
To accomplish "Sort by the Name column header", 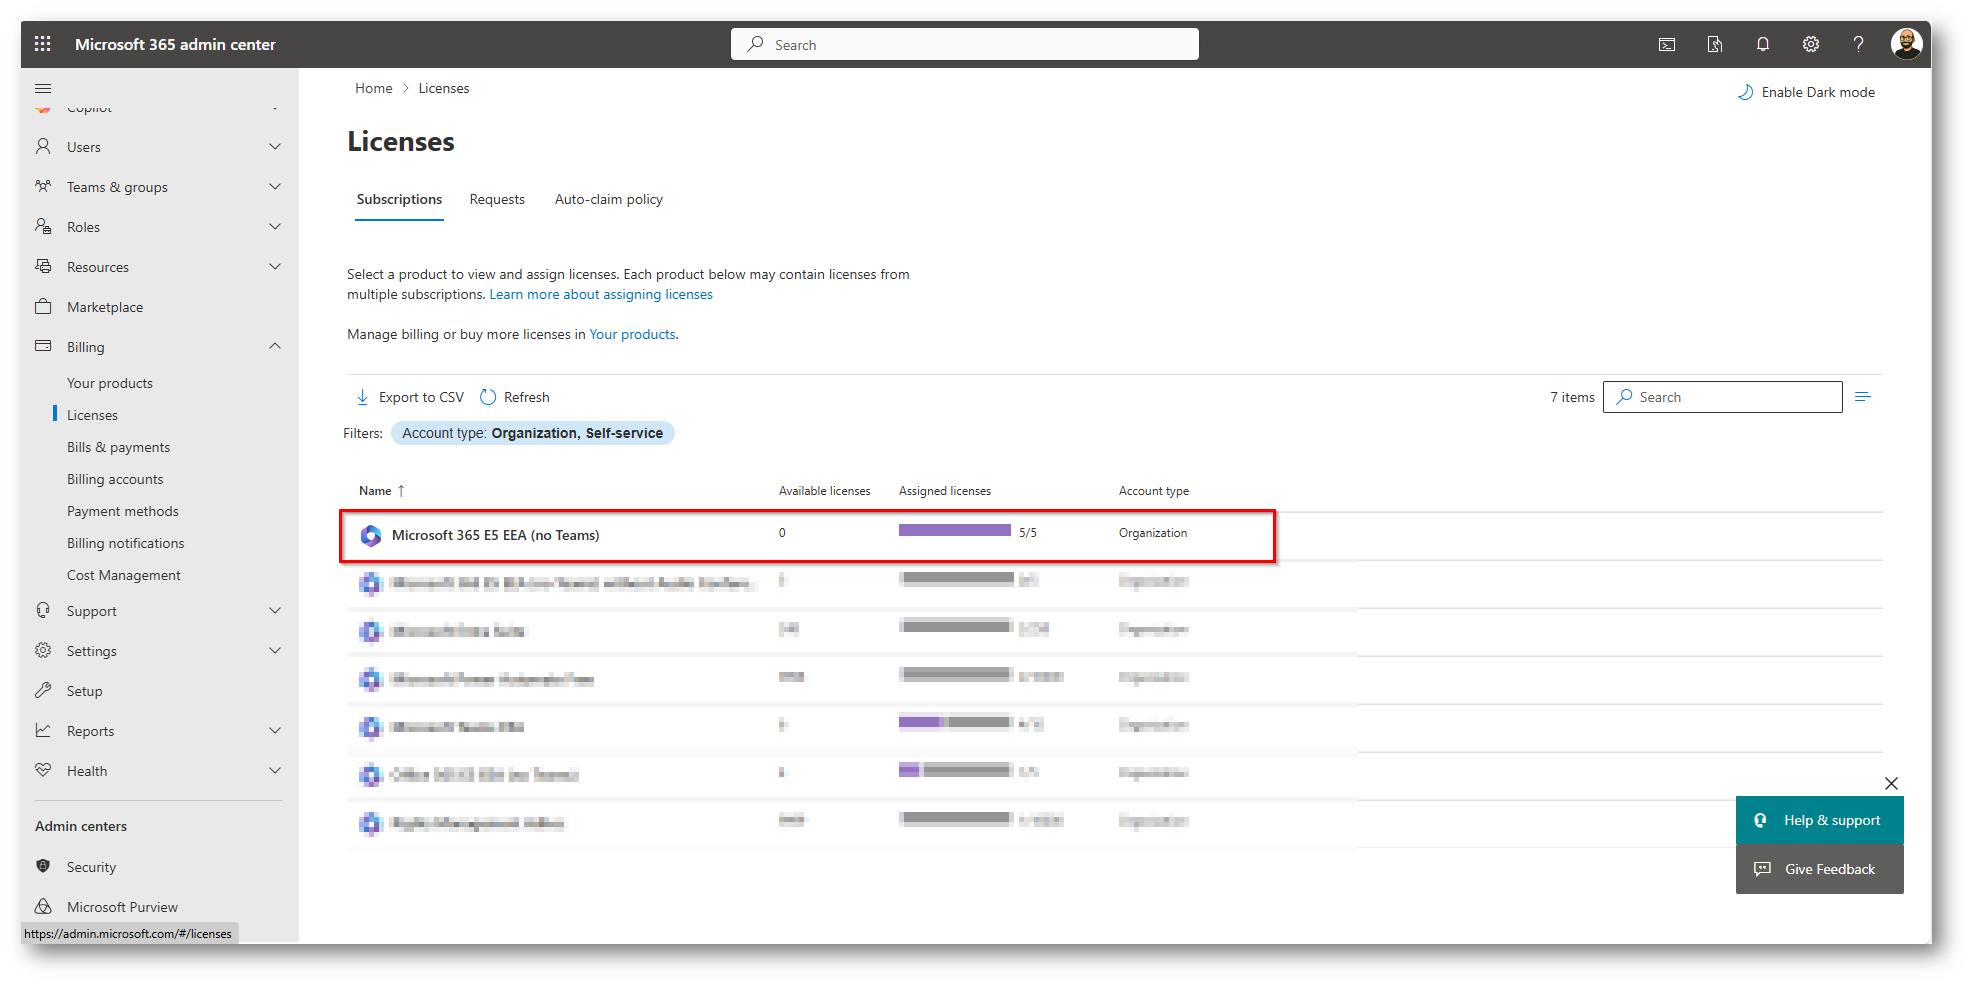I will pos(376,491).
